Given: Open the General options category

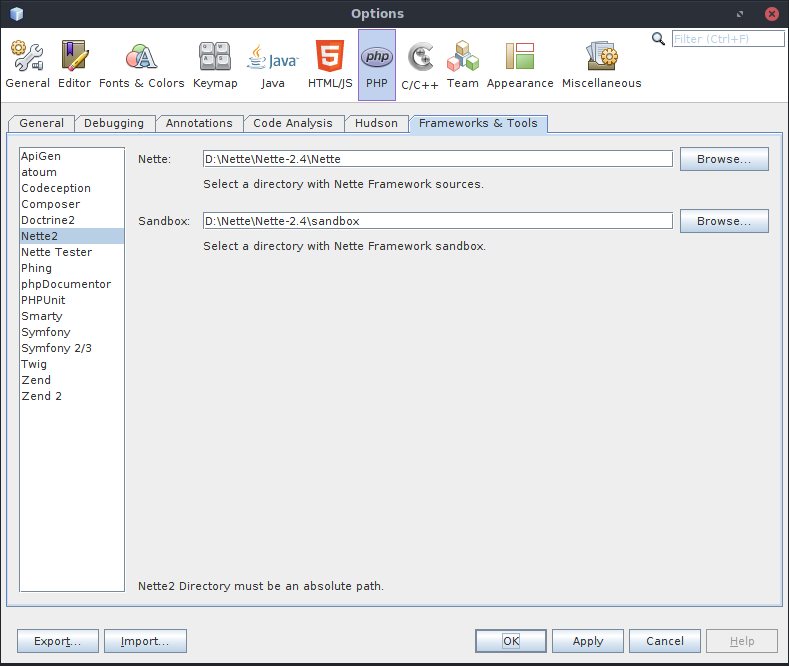Looking at the screenshot, I should pos(28,65).
